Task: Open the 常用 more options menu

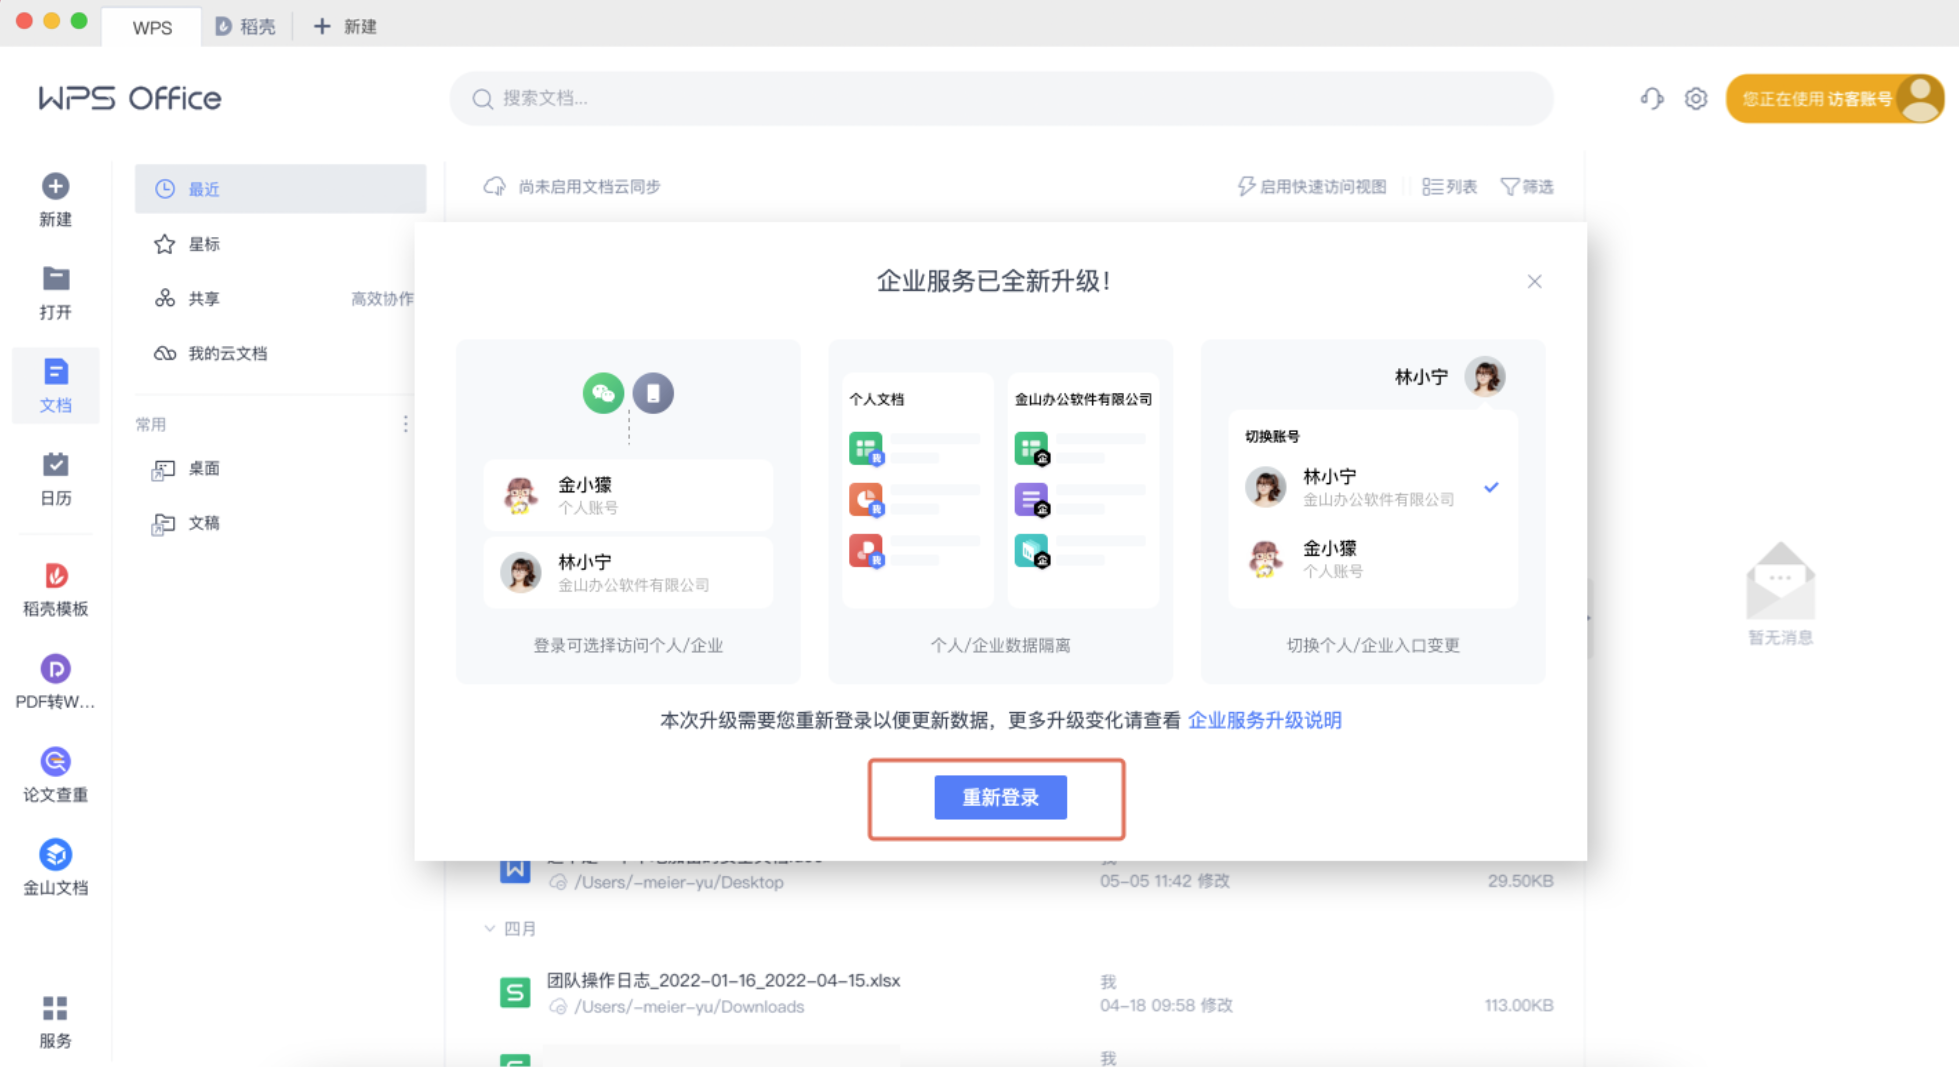Action: pos(405,424)
